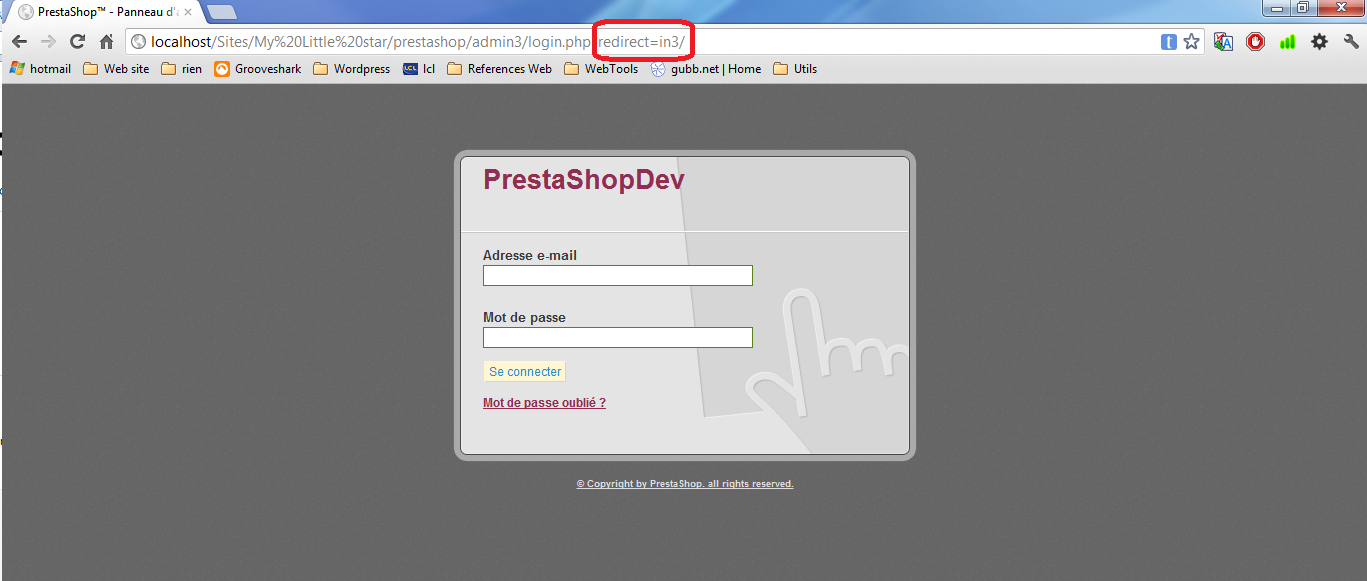1367x581 pixels.
Task: Open the Web site bookmarks folder
Action: click(116, 69)
